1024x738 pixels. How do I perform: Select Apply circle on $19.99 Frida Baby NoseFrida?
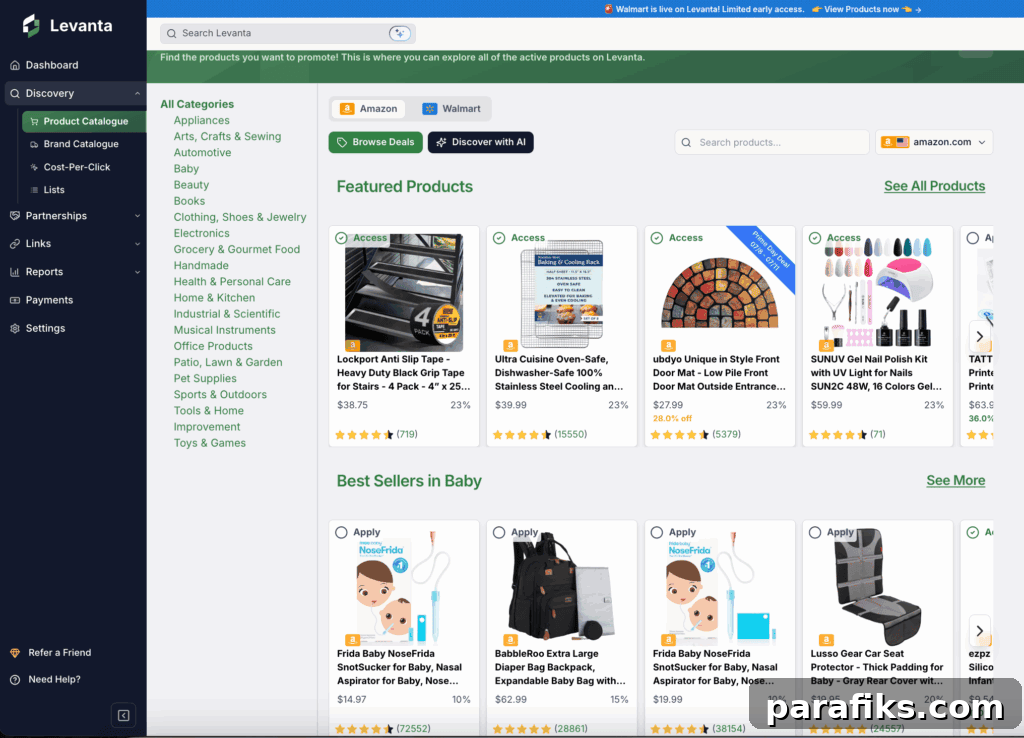coord(657,532)
